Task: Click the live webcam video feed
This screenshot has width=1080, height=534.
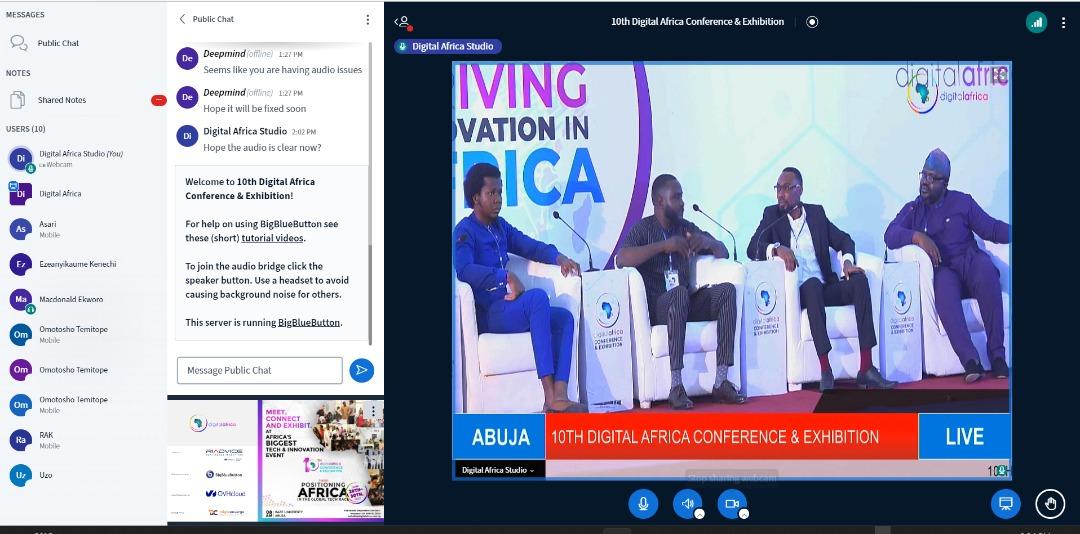Action: click(x=731, y=270)
